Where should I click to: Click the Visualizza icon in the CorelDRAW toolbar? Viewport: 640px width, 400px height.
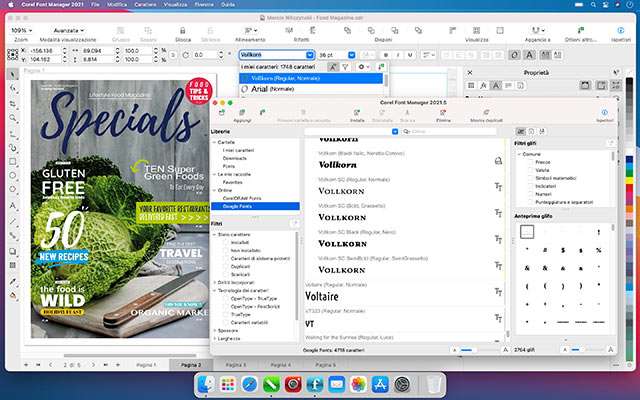tap(478, 30)
